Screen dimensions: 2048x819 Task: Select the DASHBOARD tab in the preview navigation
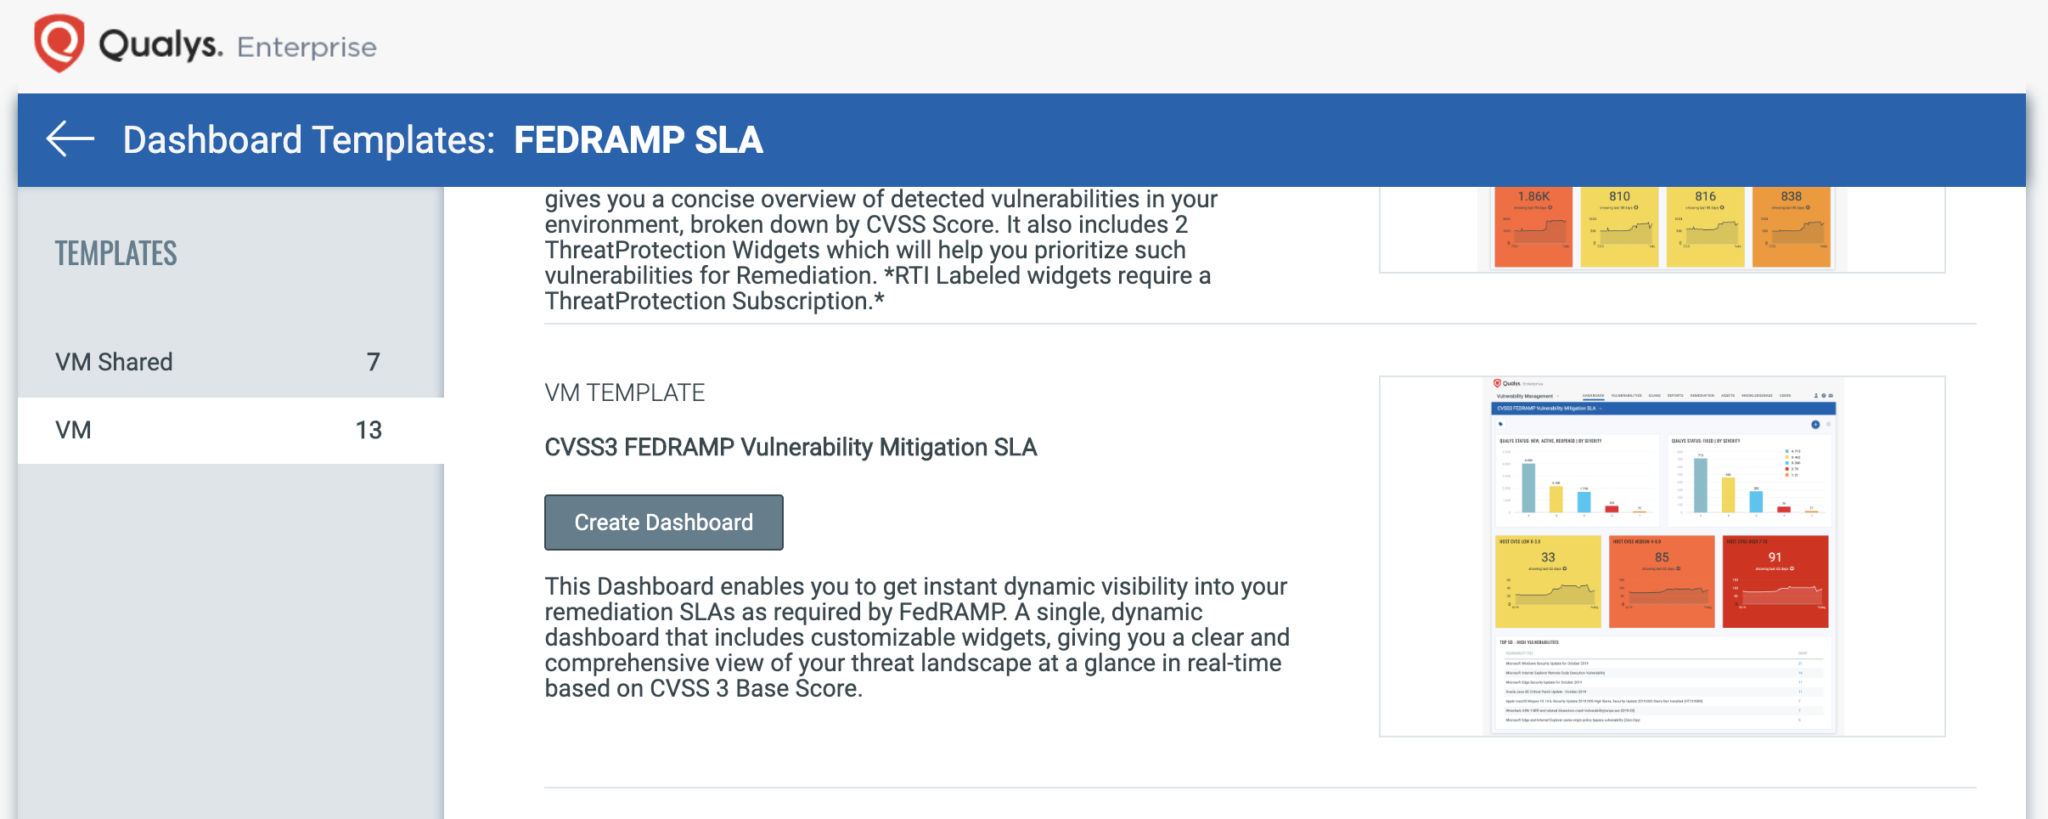pyautogui.click(x=1594, y=396)
